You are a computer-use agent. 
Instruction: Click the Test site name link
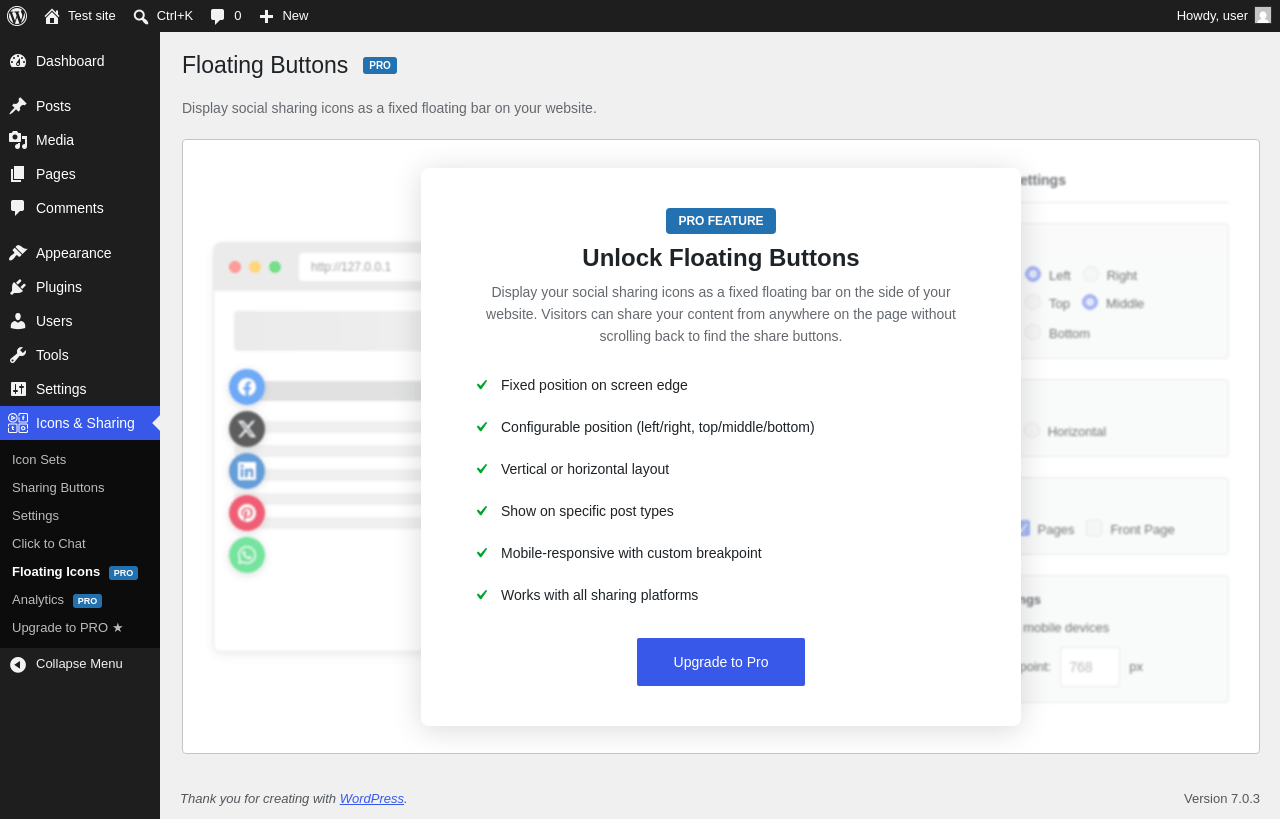point(92,15)
